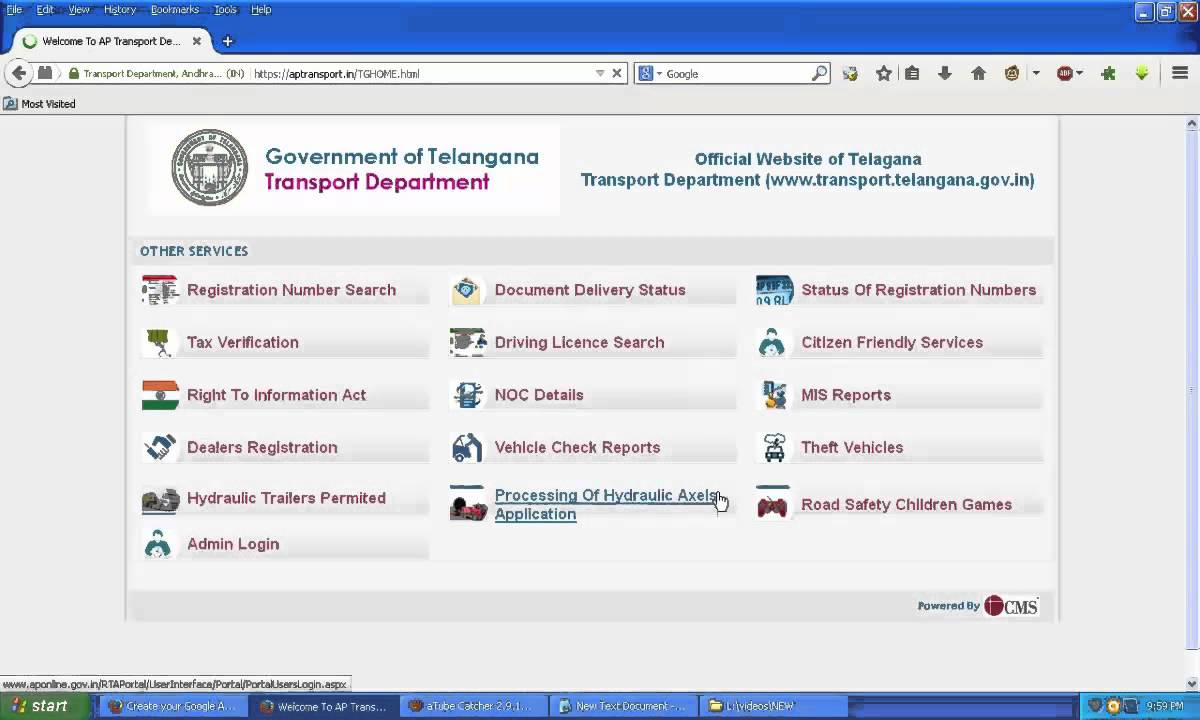Open the Edit menu
This screenshot has height=720, width=1200.
point(45,9)
